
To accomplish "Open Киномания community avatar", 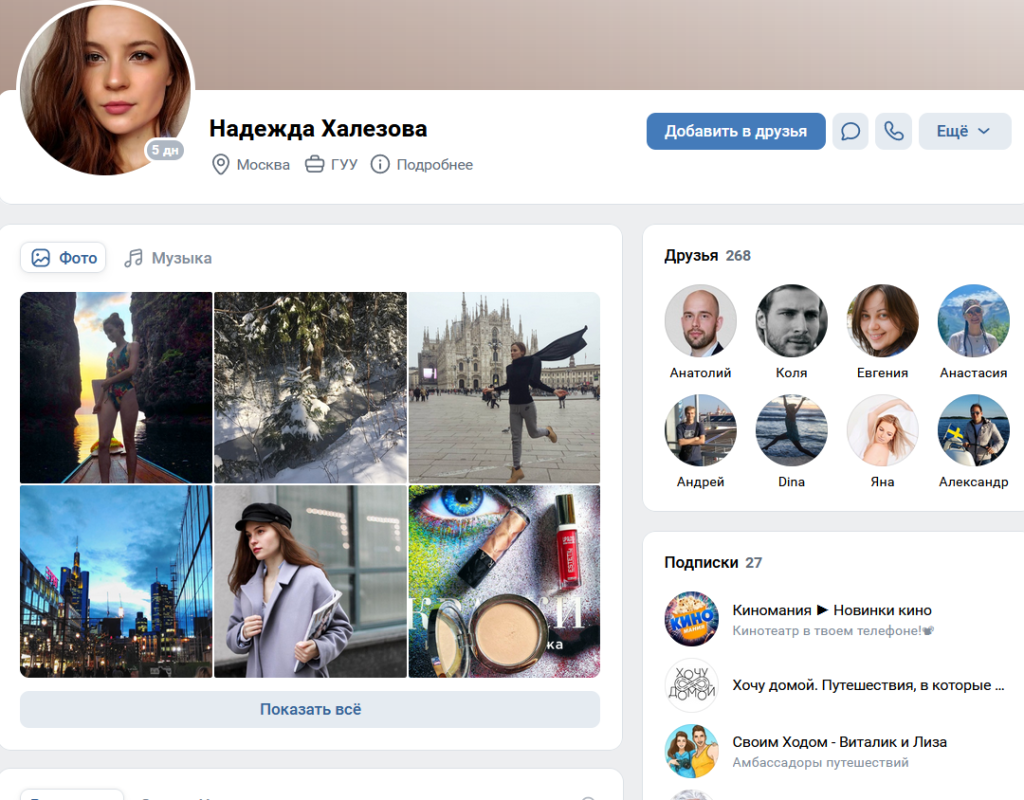I will [x=692, y=618].
